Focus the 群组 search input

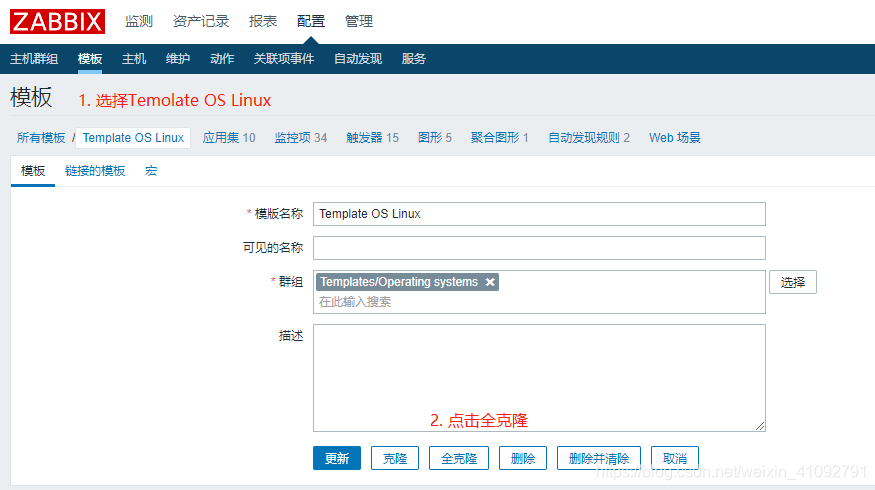click(539, 302)
